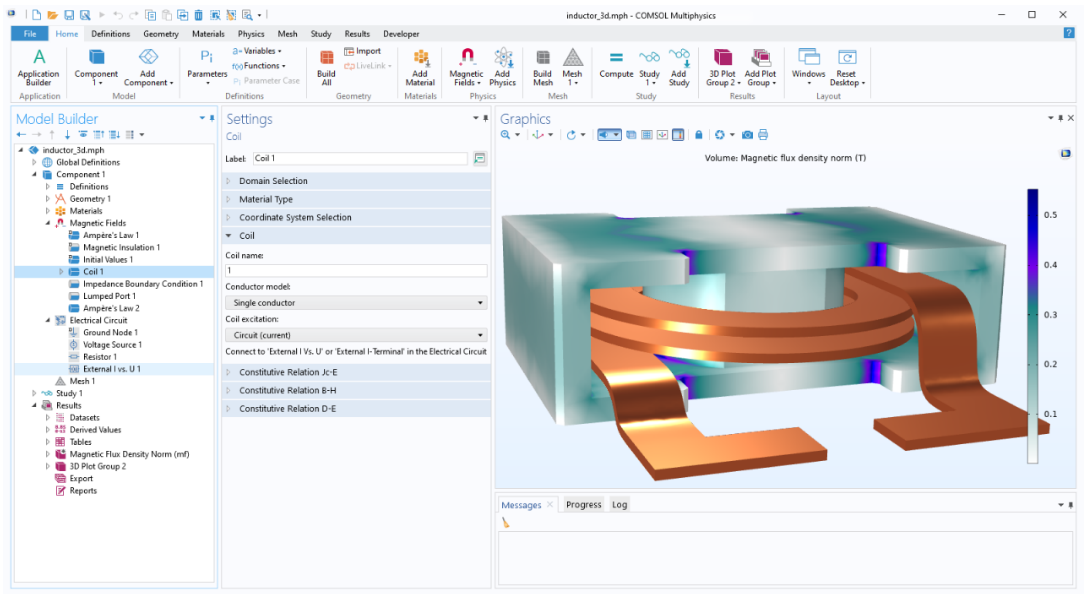This screenshot has width=1086, height=594.
Task: Save the model with the floppy disk icon
Action: (x=69, y=15)
